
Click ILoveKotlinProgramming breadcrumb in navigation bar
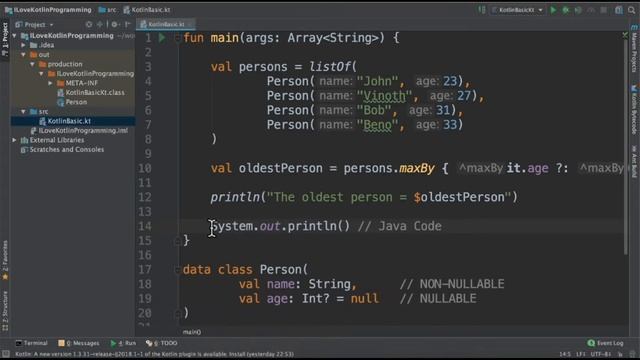pos(48,10)
